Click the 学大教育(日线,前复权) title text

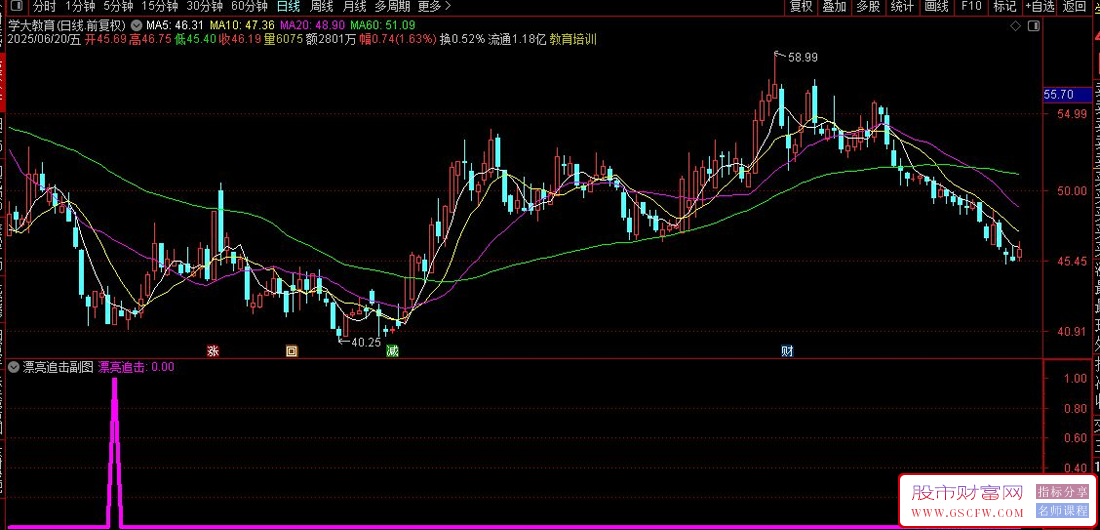[x=67, y=26]
